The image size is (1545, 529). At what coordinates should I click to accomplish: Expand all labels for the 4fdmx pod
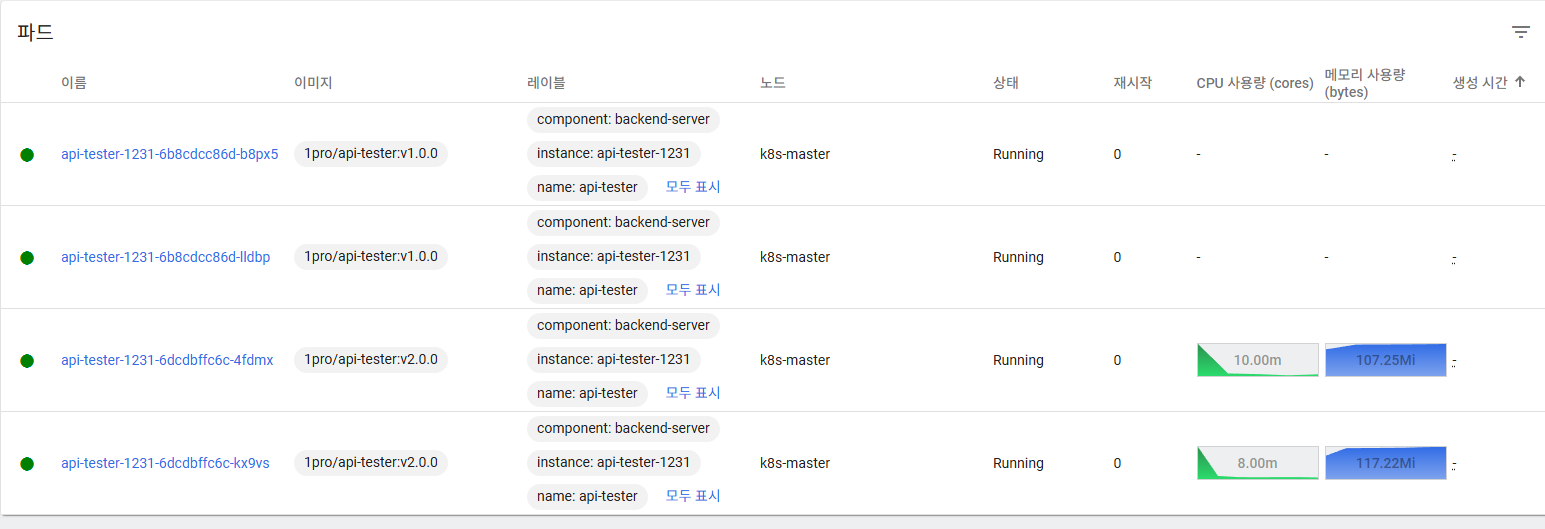click(x=693, y=393)
